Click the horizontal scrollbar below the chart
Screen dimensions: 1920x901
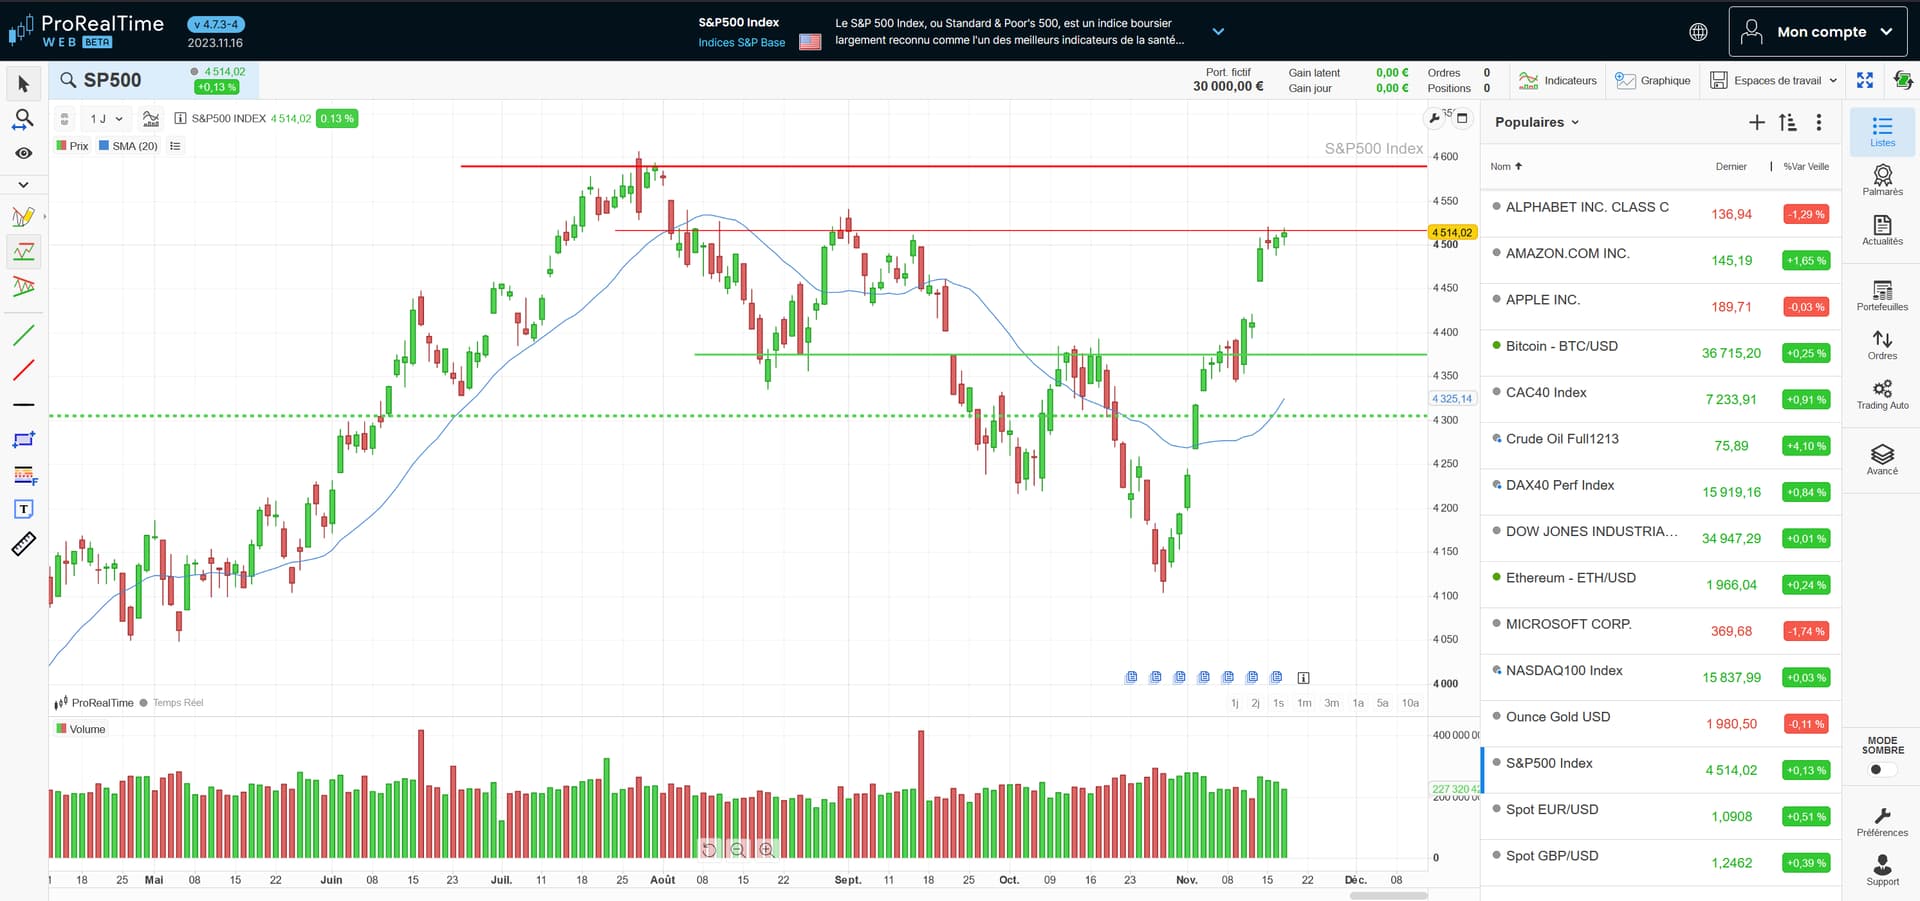[x=1388, y=895]
